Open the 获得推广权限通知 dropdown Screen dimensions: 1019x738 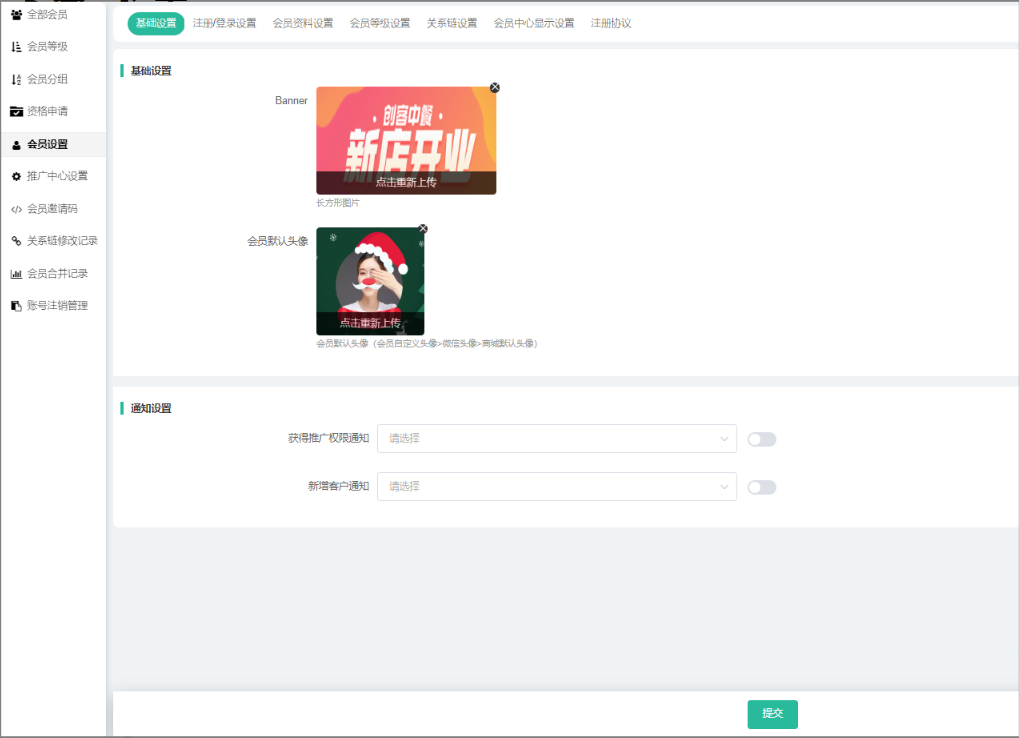[x=556, y=438]
